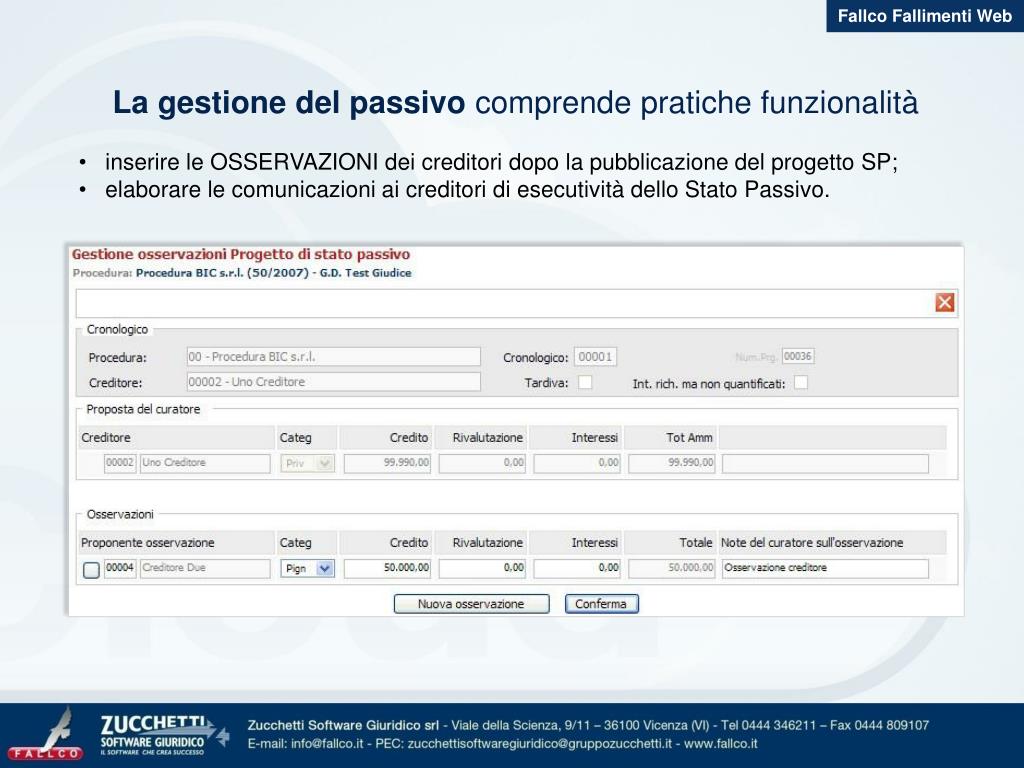Click the Cronologico field 00001
This screenshot has height=768, width=1024.
coord(595,357)
